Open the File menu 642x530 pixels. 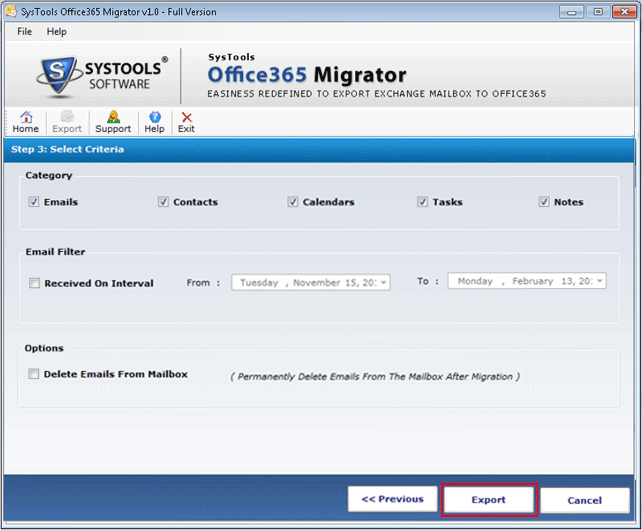click(25, 32)
